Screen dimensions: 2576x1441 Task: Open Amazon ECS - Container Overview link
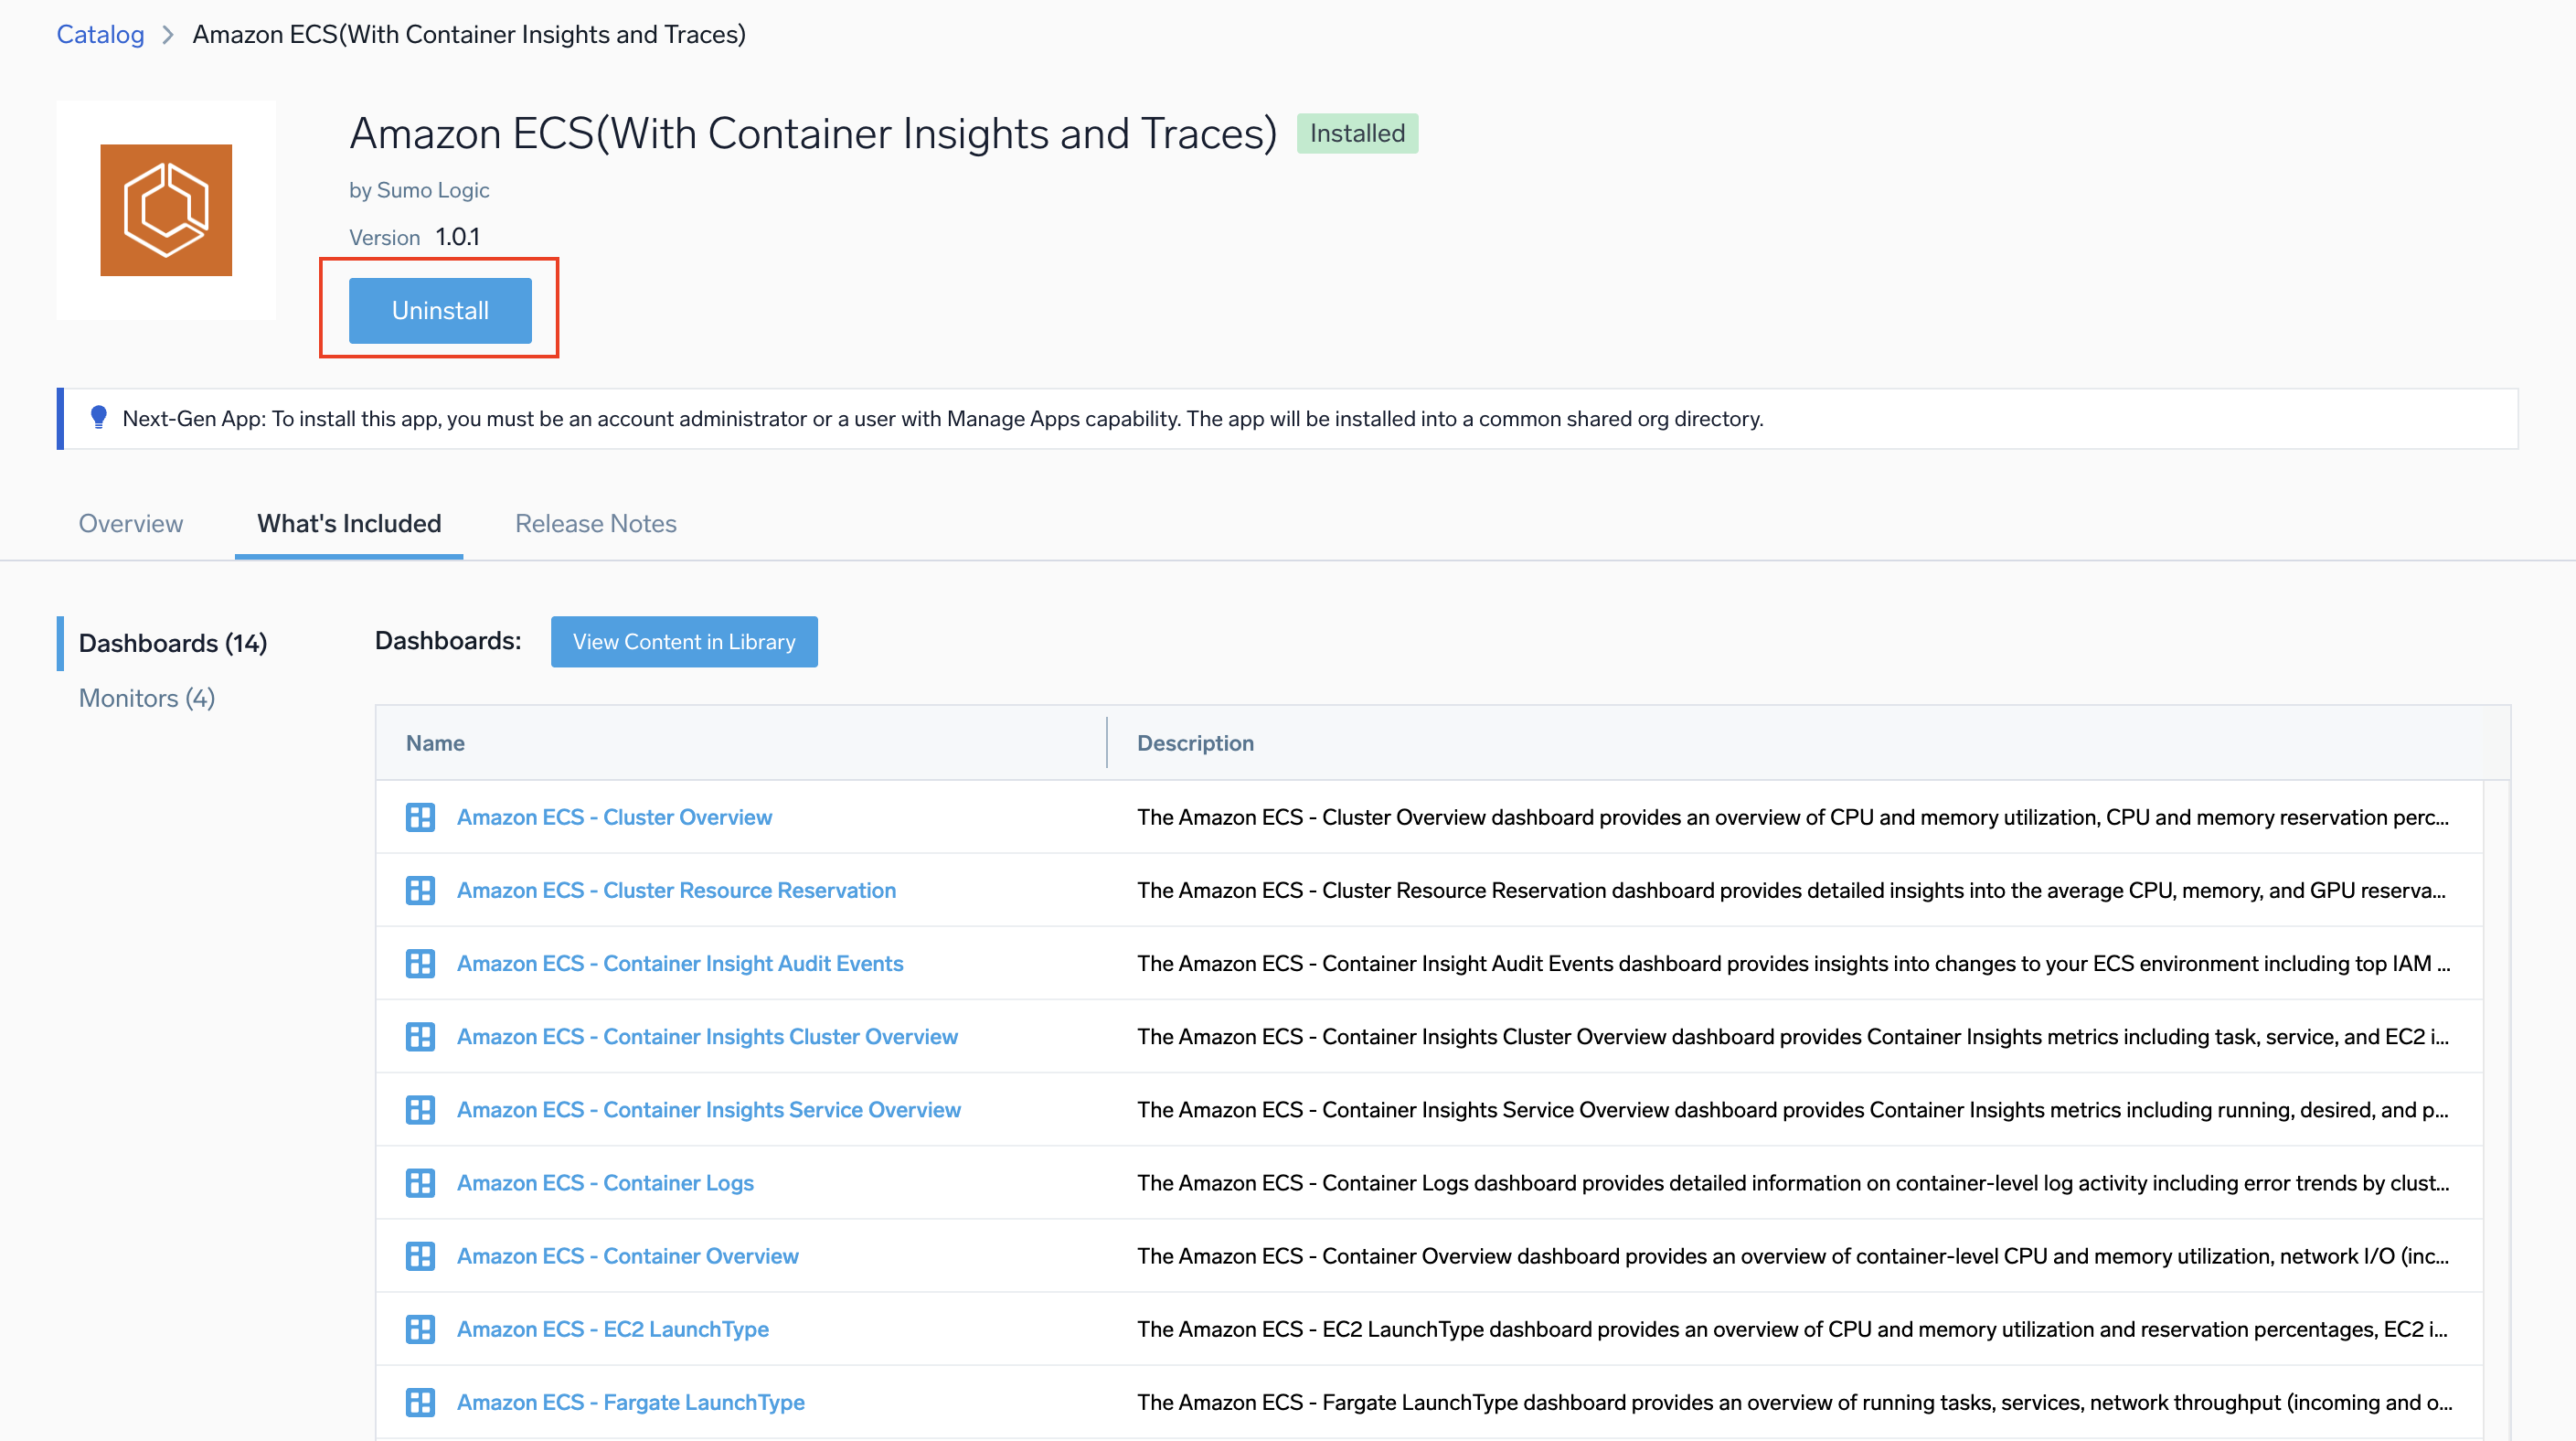[628, 1255]
